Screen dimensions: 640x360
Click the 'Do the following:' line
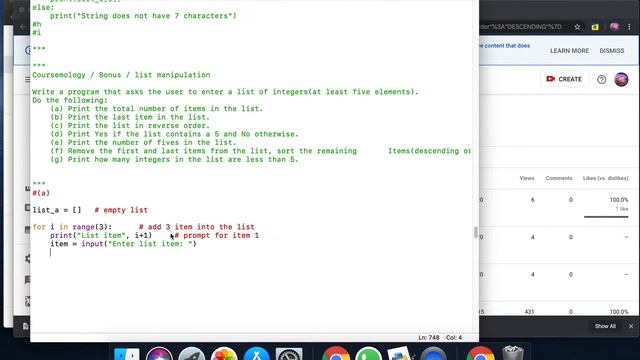70,100
